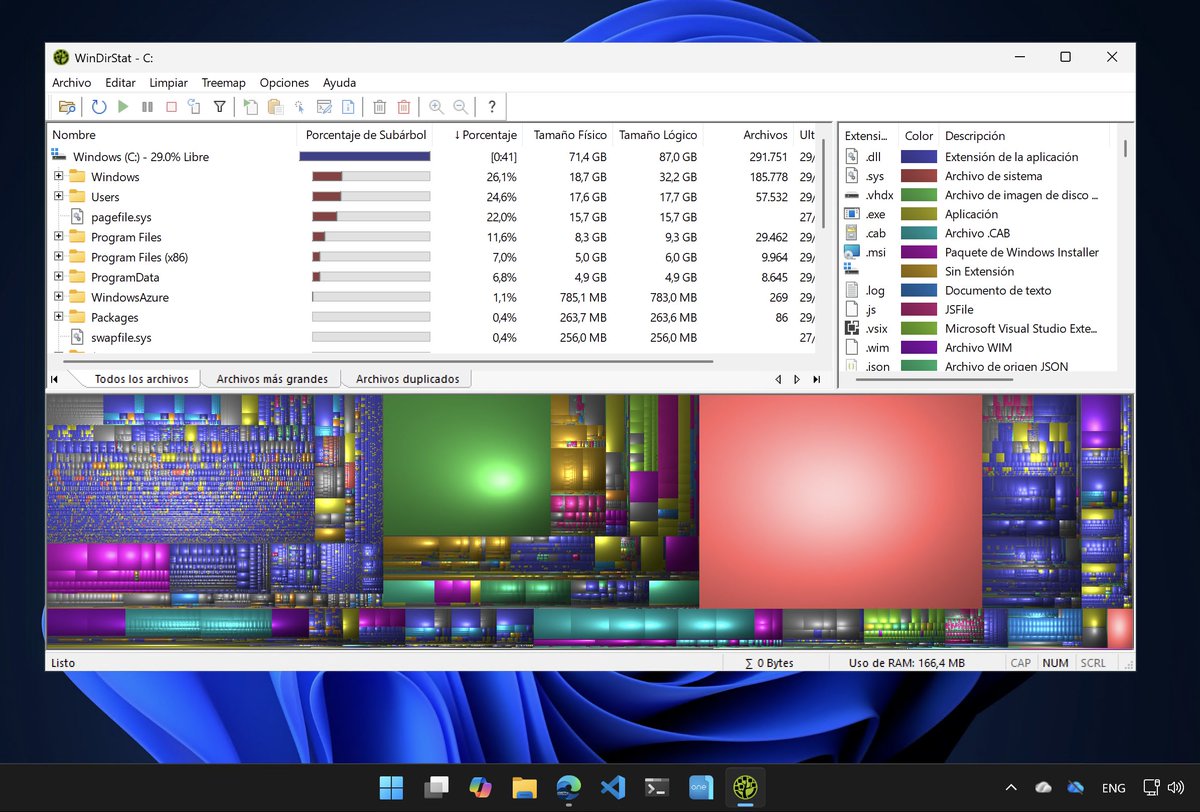Viewport: 1200px width, 812px height.
Task: Click the tab scroll-to-first arrow button
Action: (54, 379)
